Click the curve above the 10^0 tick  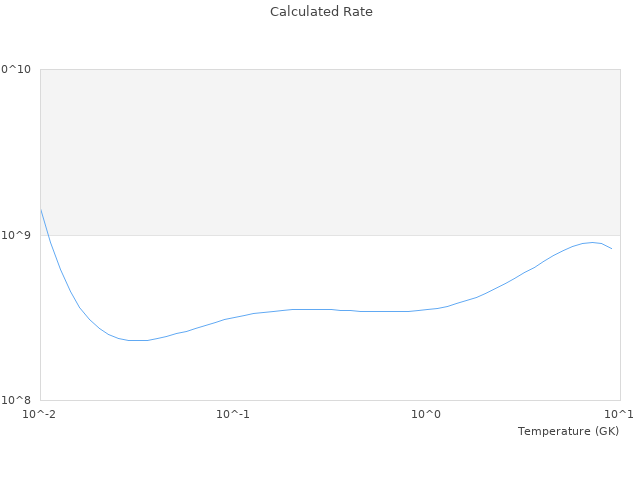coord(426,309)
